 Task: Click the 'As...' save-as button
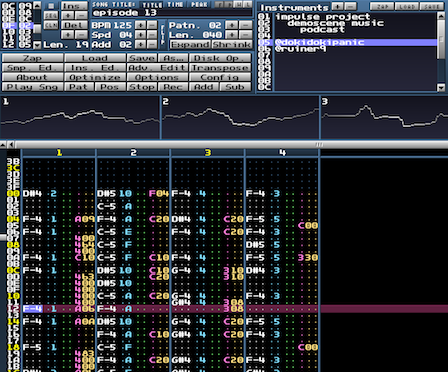pos(173,58)
